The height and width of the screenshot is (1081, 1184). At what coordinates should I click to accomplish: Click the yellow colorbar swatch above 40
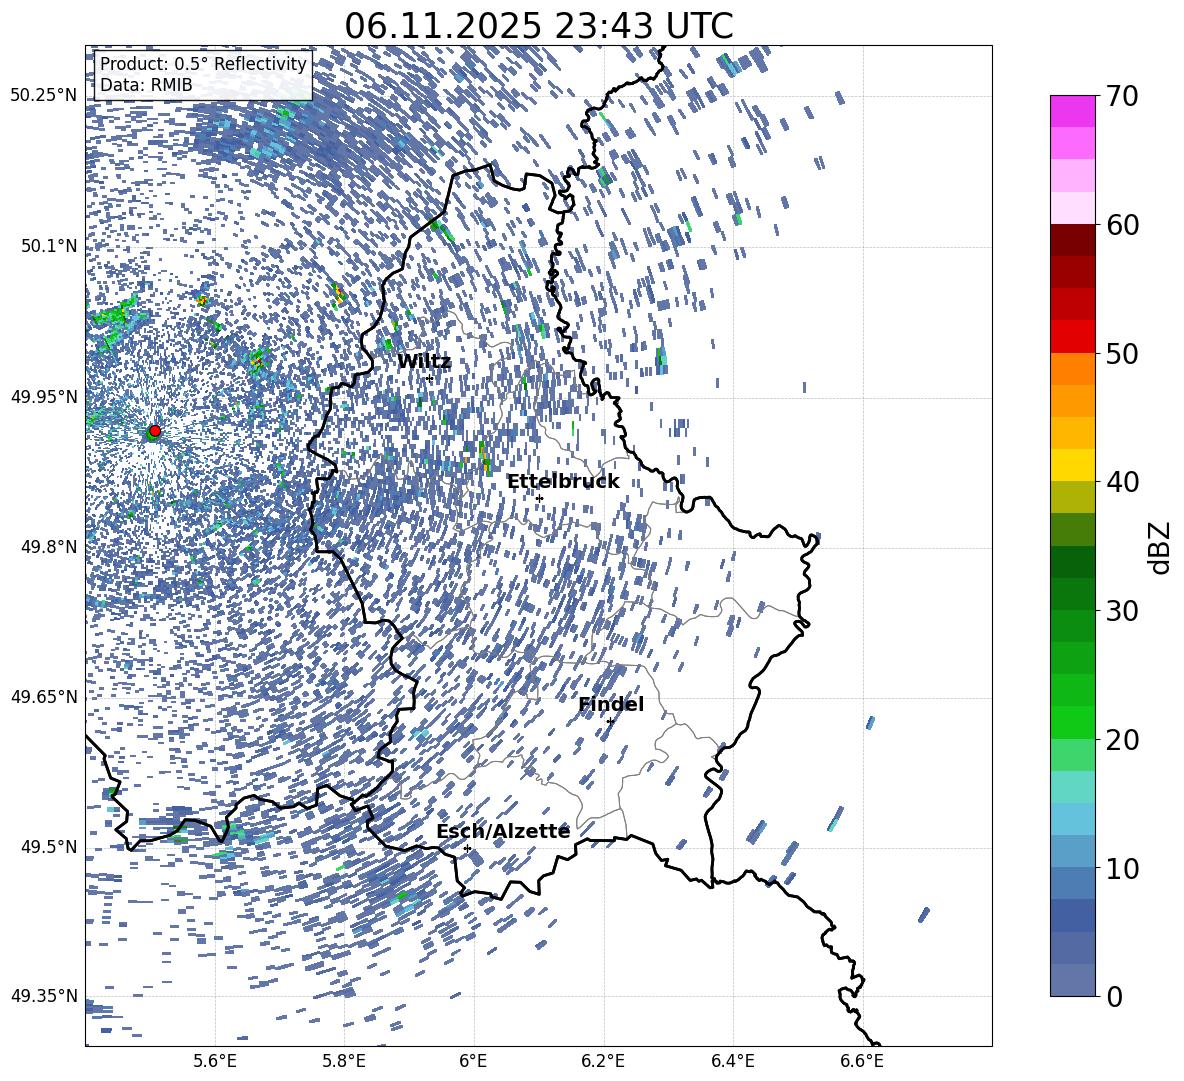click(x=1072, y=466)
